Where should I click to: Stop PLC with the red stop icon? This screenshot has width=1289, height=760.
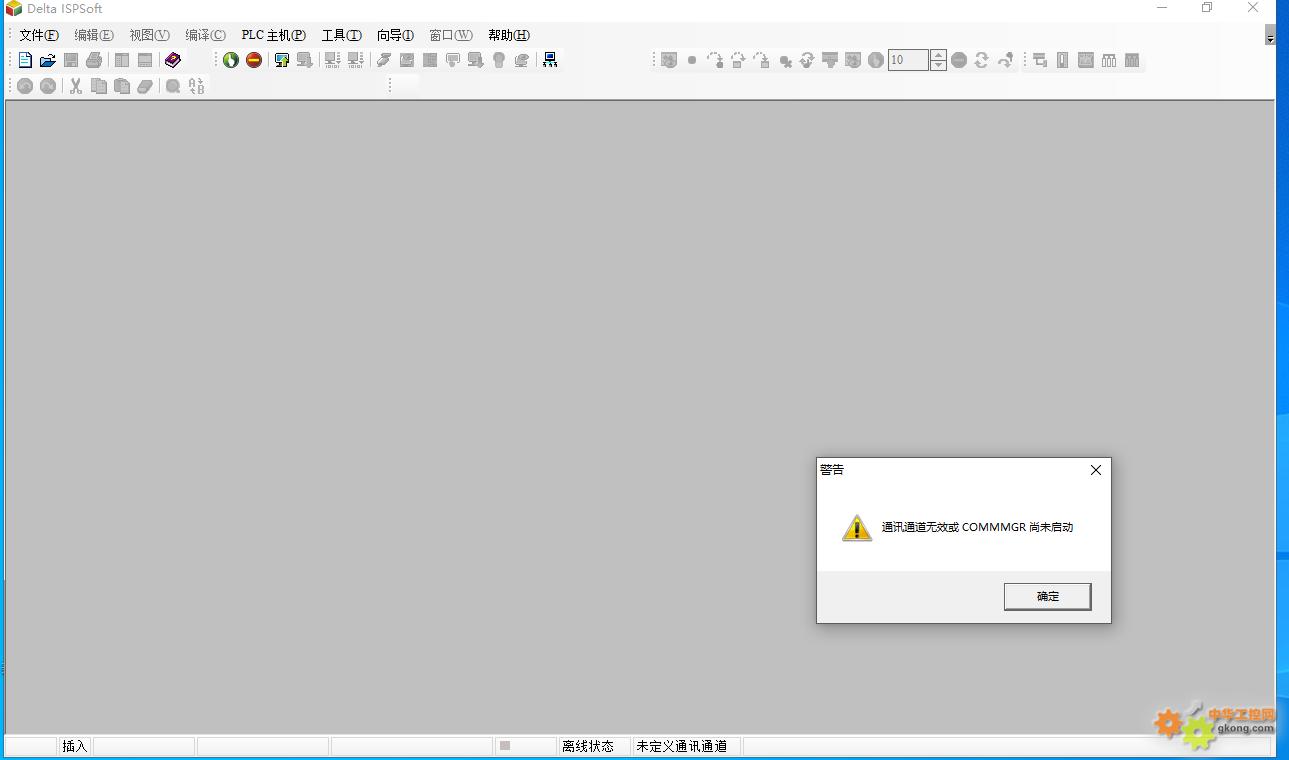pyautogui.click(x=254, y=60)
